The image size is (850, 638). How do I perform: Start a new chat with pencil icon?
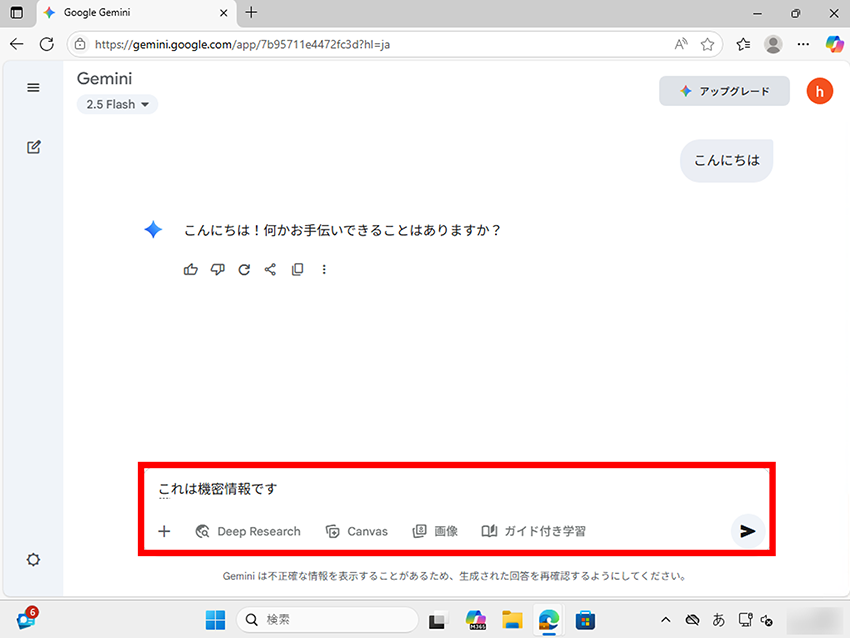33,147
